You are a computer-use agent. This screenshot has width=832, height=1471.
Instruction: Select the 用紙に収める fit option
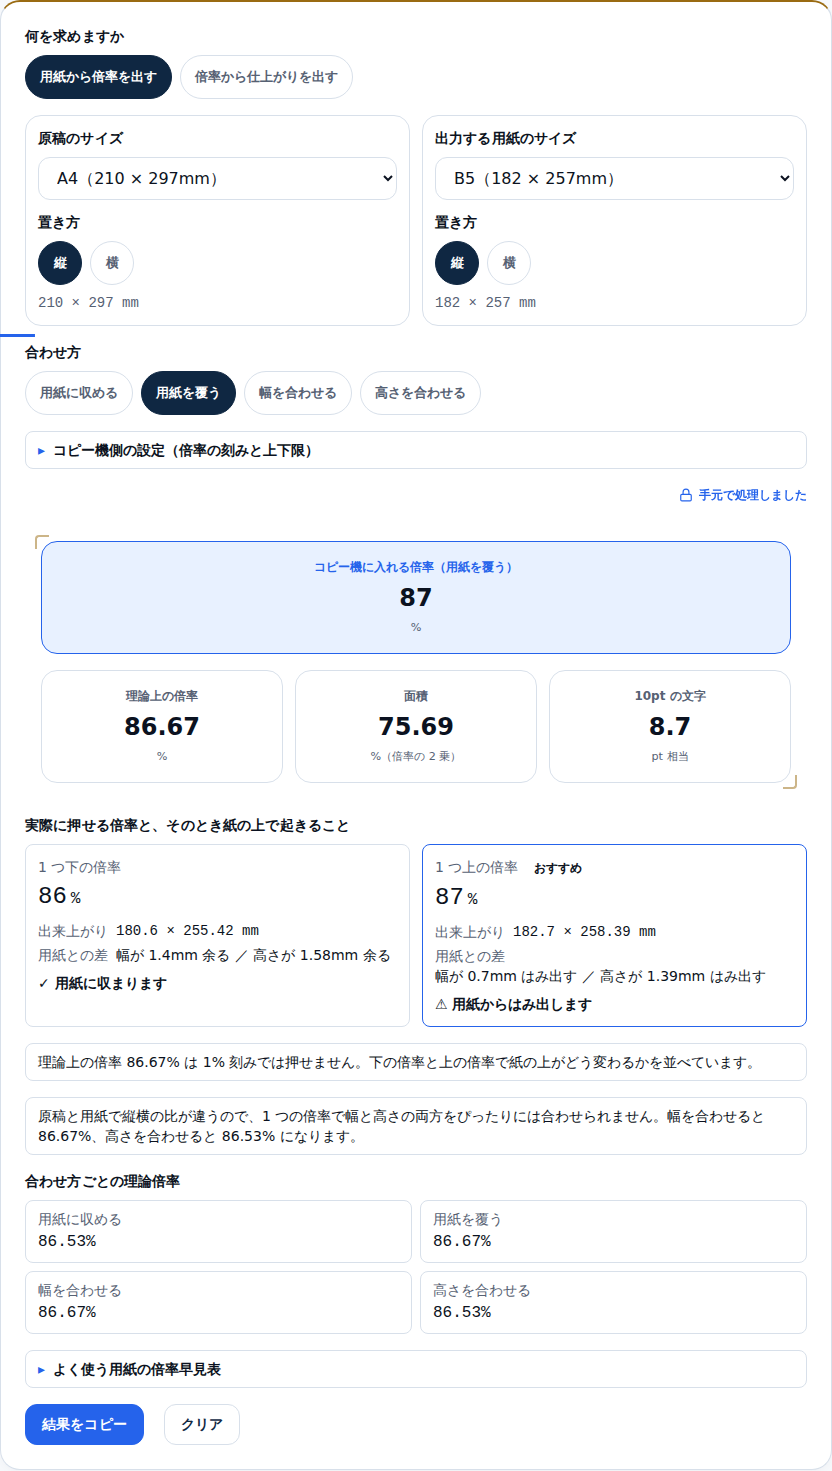79,393
